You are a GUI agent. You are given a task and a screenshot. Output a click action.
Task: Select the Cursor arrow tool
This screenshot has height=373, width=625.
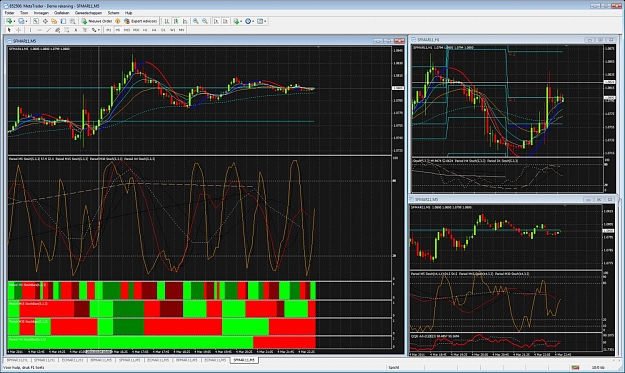(x=9, y=30)
